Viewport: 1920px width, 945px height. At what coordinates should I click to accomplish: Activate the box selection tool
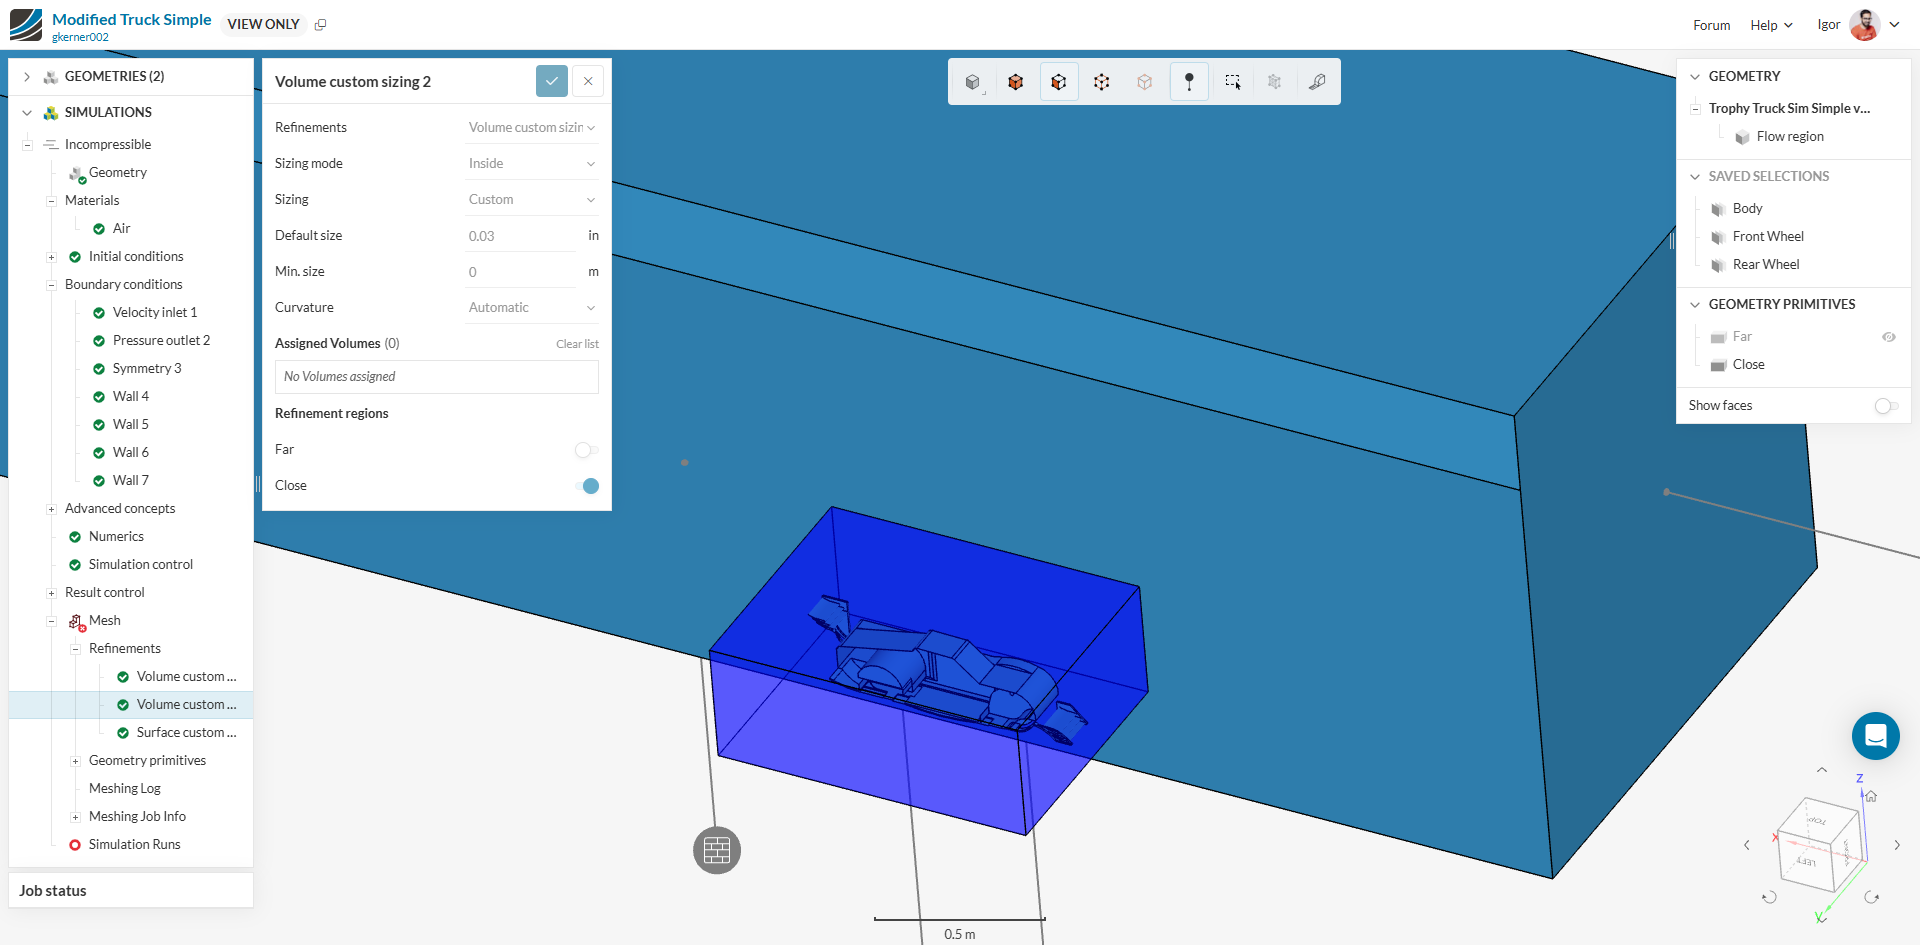pyautogui.click(x=1233, y=82)
